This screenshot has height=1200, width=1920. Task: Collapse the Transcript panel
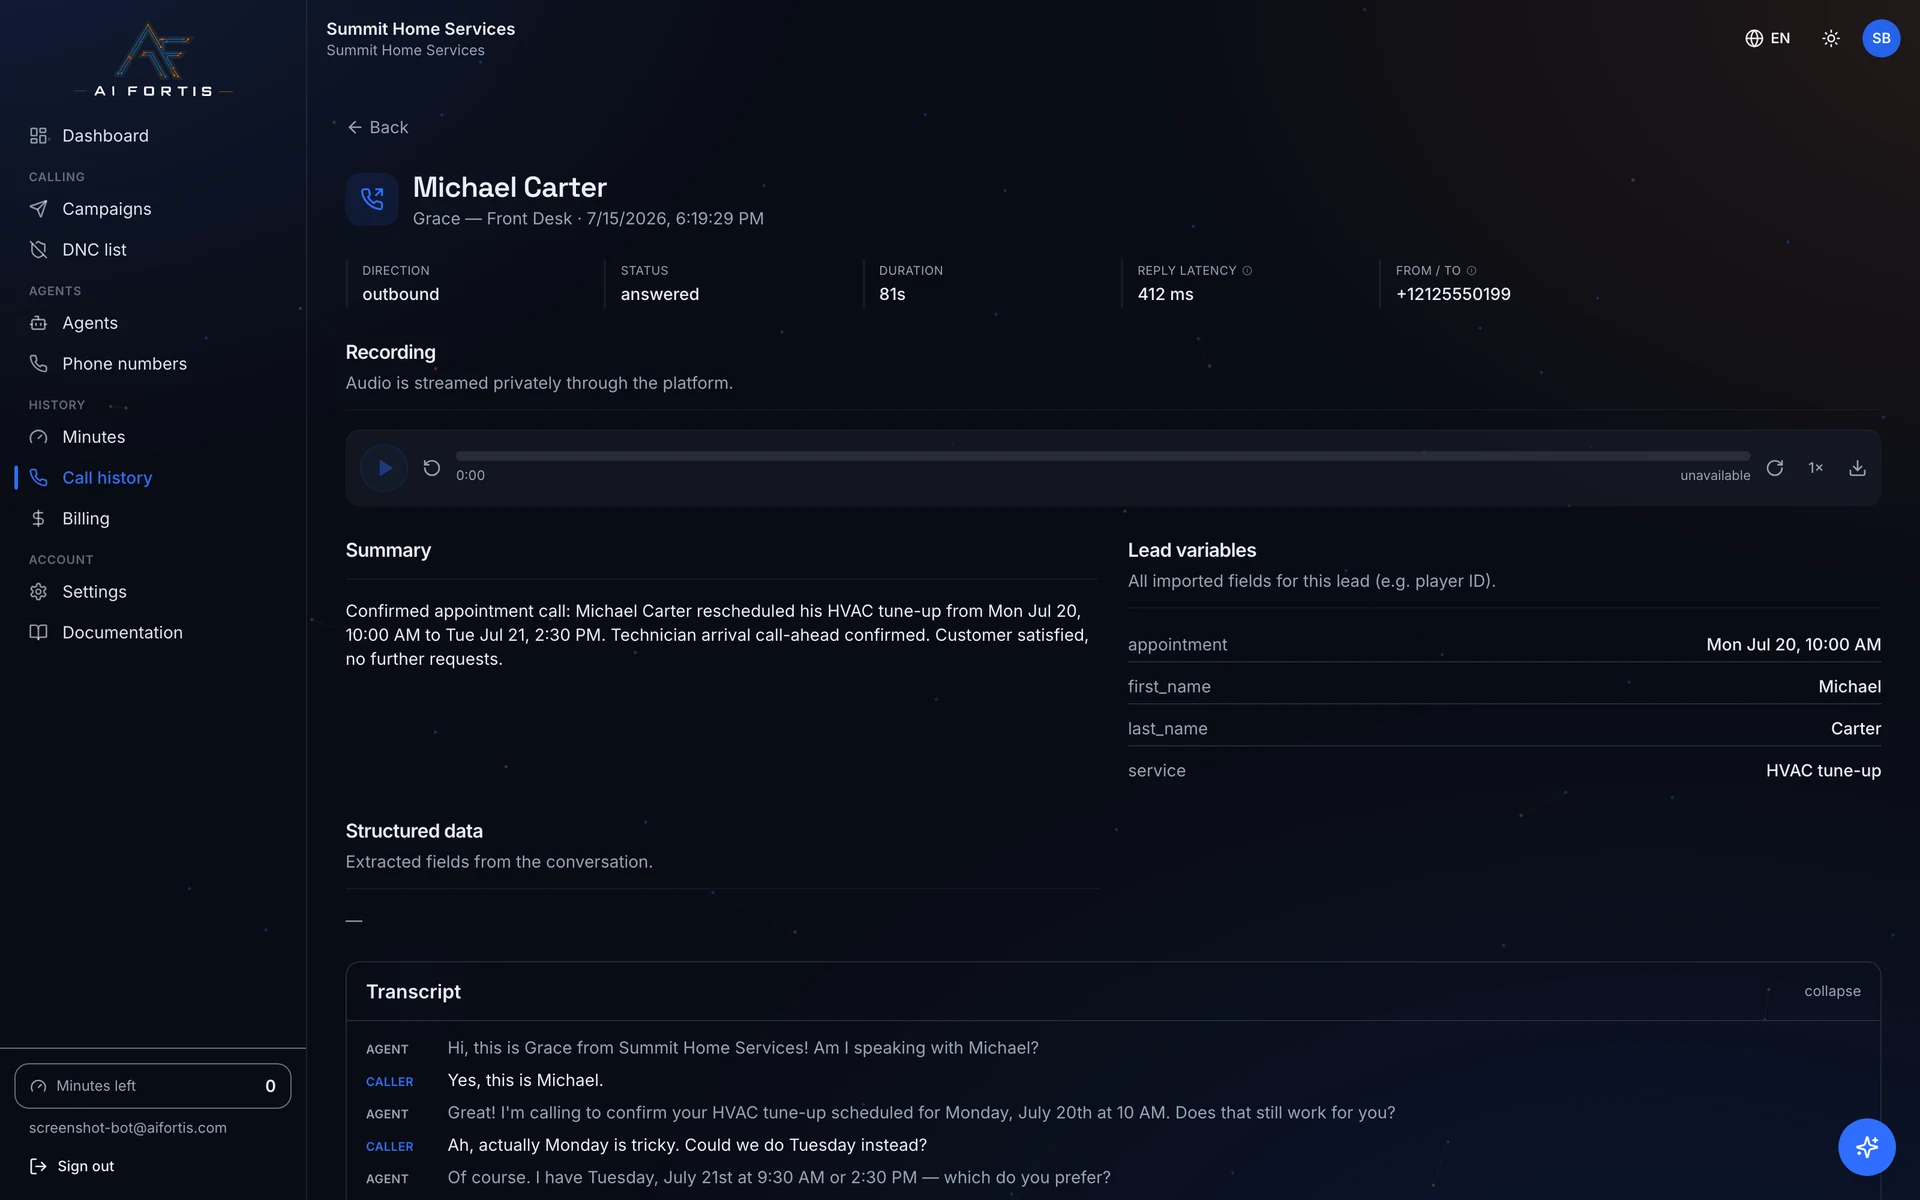coord(1832,991)
